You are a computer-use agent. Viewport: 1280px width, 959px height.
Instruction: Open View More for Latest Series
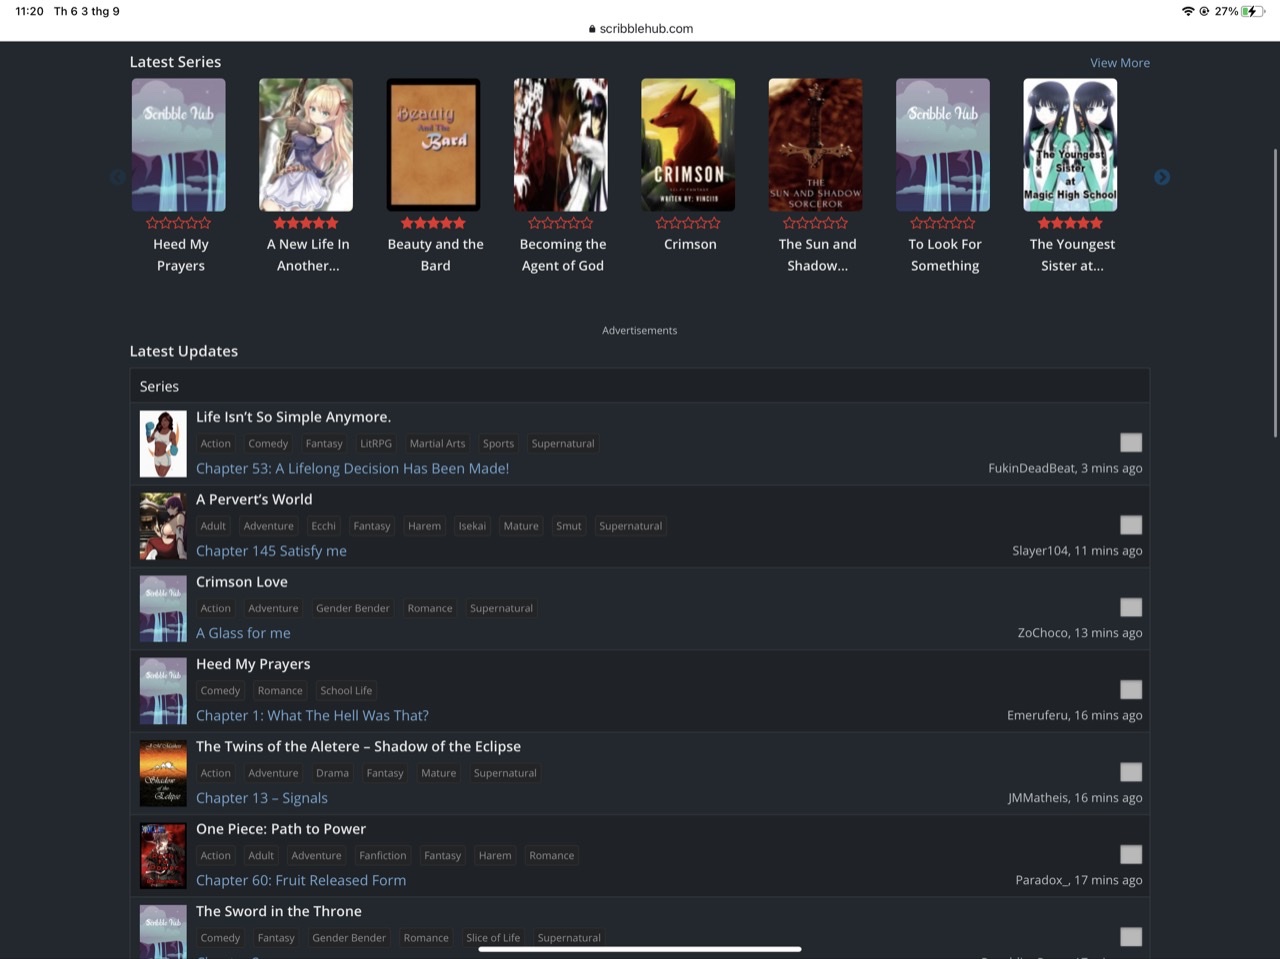(x=1119, y=63)
